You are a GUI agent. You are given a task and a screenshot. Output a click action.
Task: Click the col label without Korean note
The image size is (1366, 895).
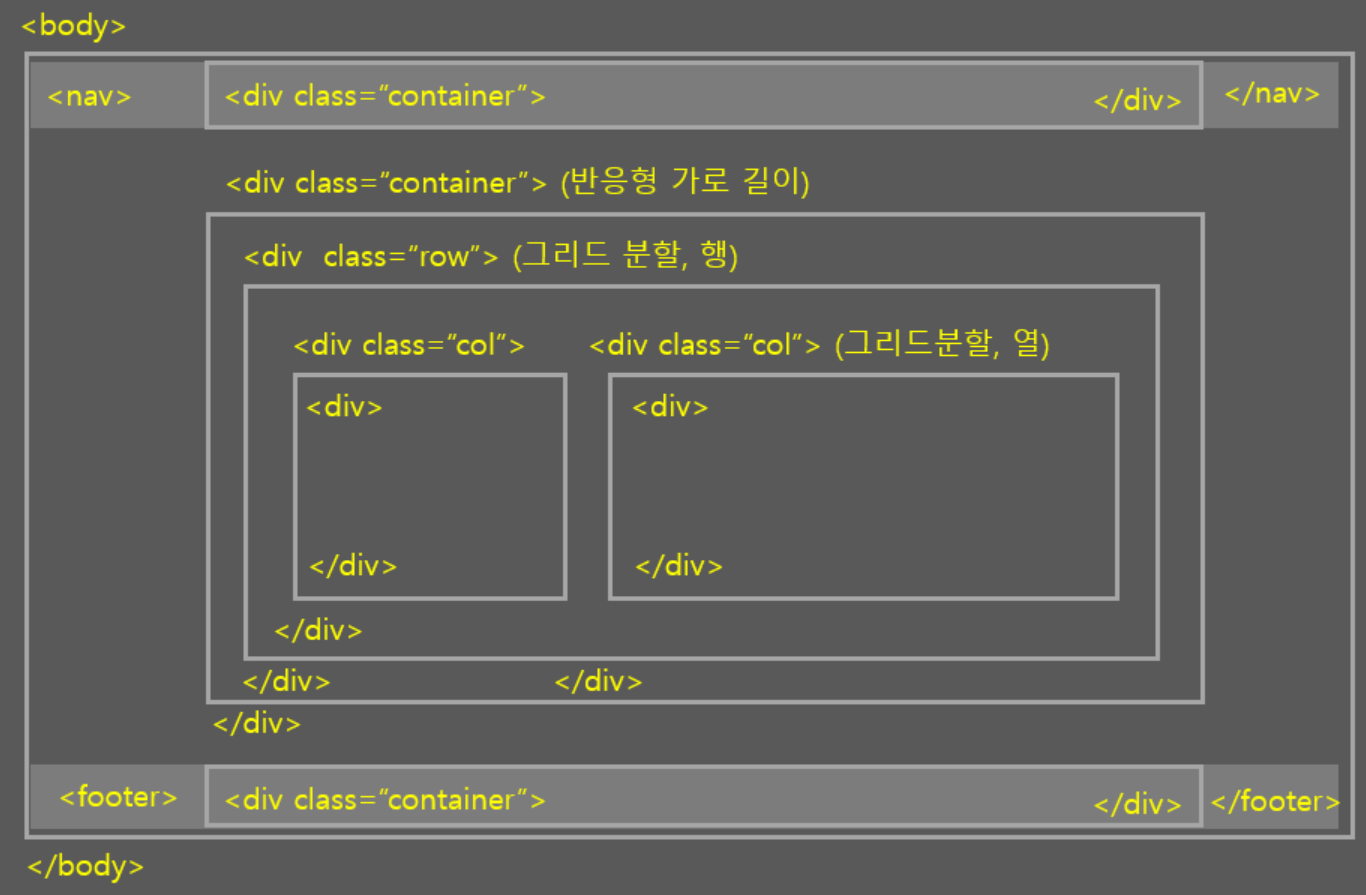(409, 346)
